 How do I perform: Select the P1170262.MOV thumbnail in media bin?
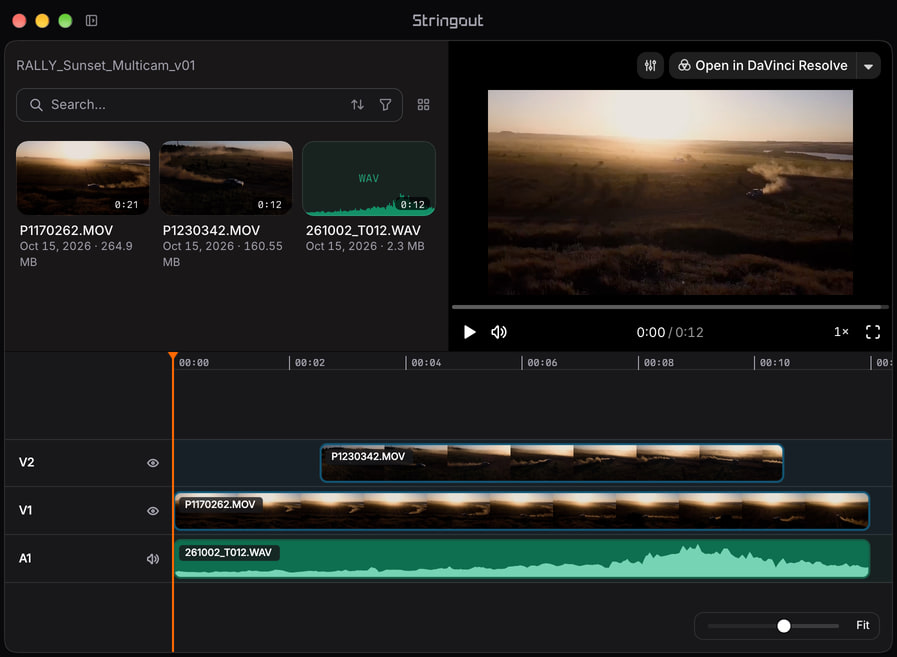tap(83, 178)
